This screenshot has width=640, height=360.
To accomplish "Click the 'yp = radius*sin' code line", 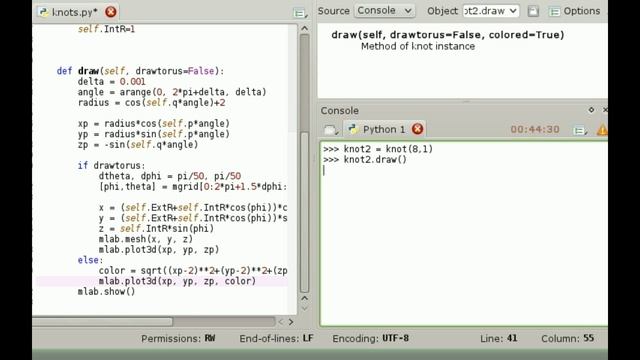I will pyautogui.click(x=154, y=134).
